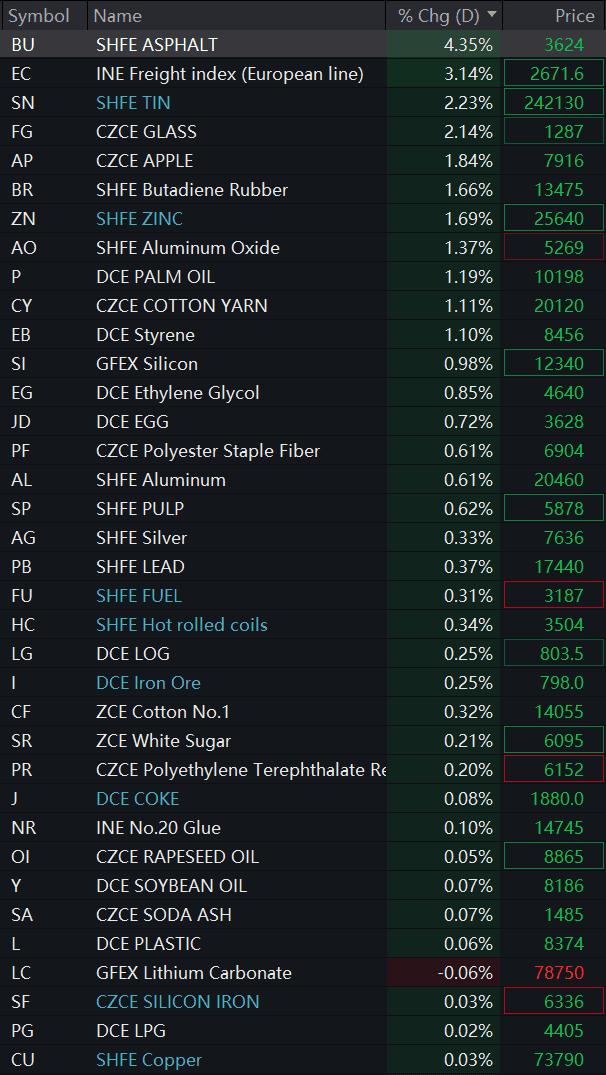606x1075 pixels.
Task: Click the -0.06% Lithium Carbonate change cell
Action: tap(444, 973)
